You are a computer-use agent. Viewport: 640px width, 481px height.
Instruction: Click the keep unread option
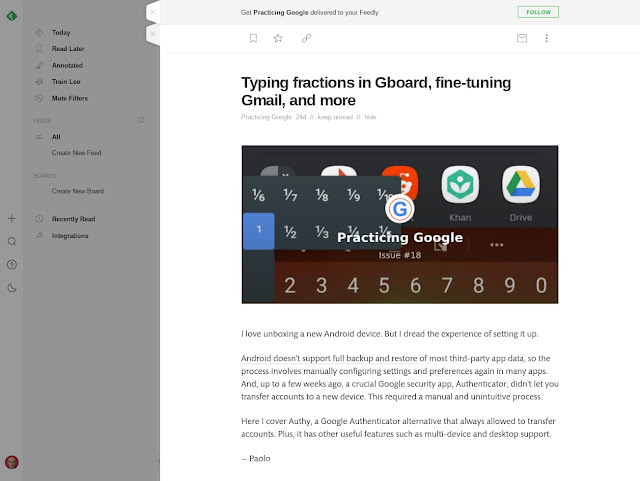(x=335, y=117)
